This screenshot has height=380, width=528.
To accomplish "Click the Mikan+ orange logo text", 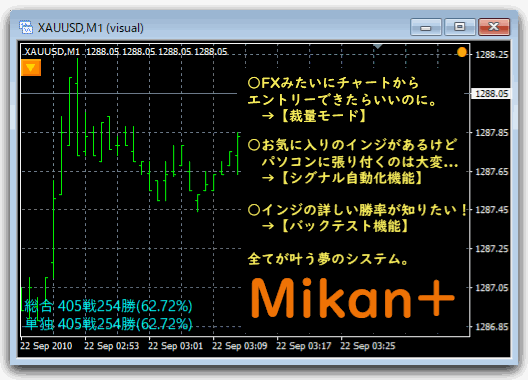I will click(353, 298).
